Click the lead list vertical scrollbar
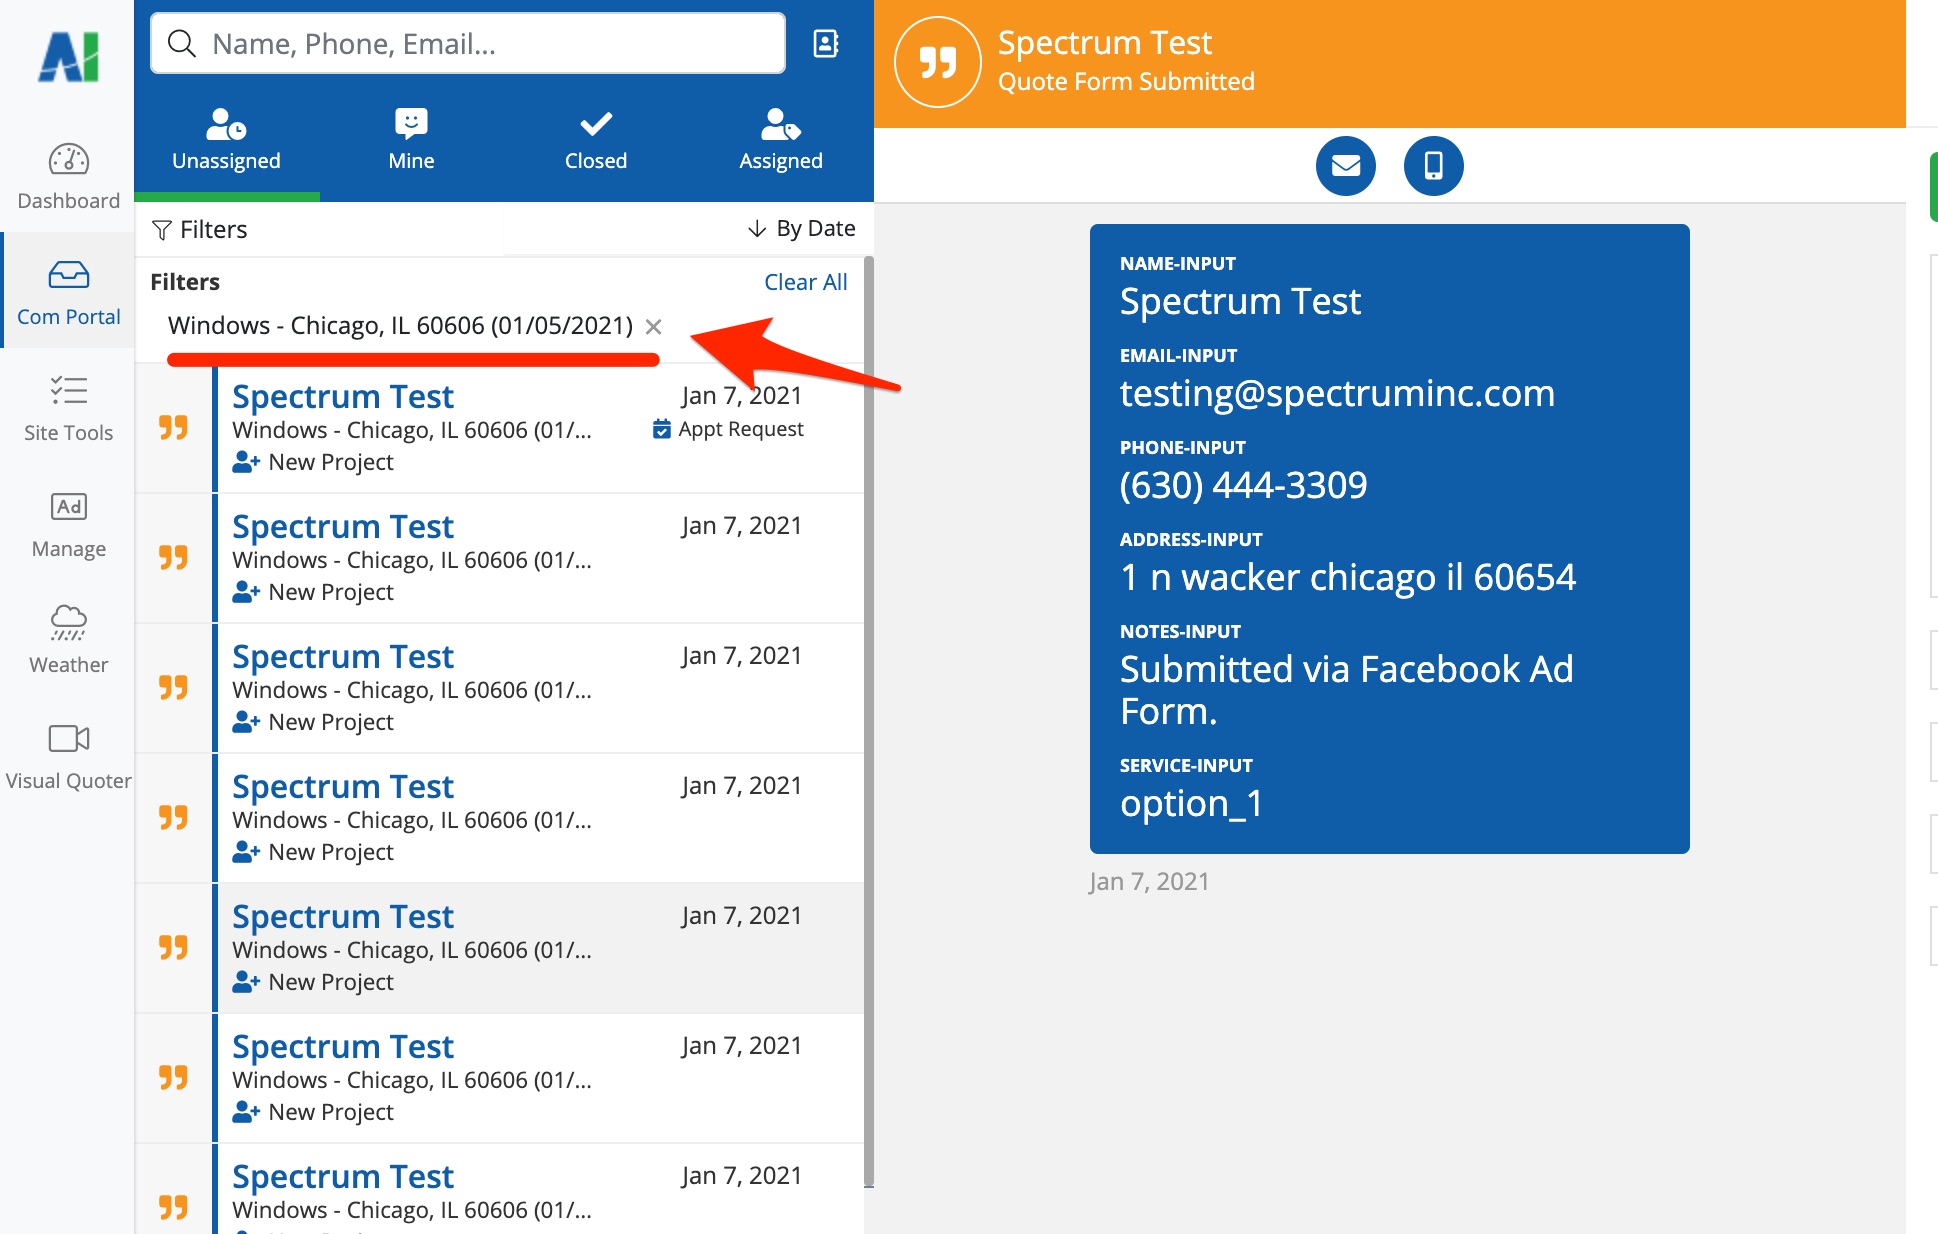 (868, 720)
